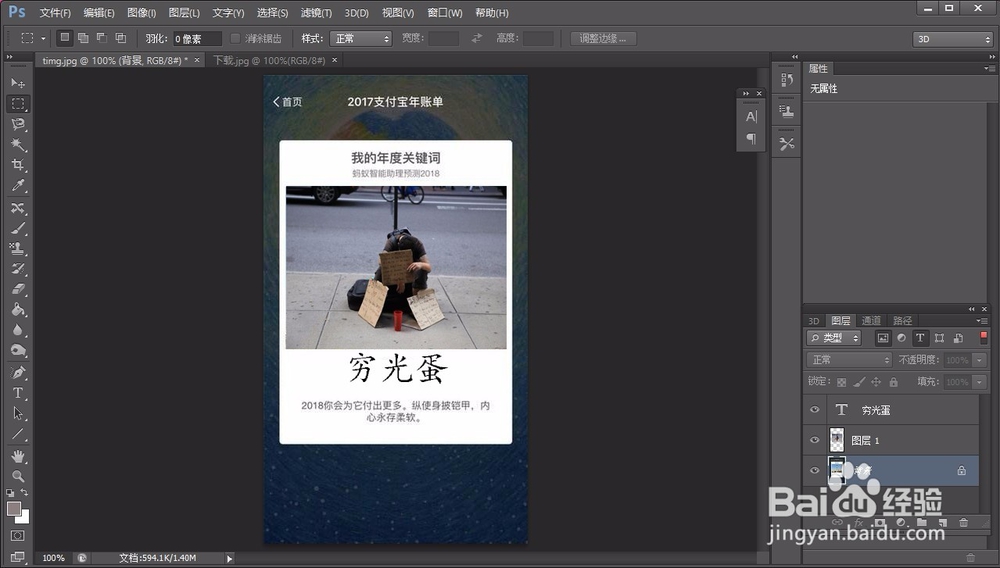The width and height of the screenshot is (1000, 568).
Task: Select the Clone Stamp tool
Action: tap(18, 249)
